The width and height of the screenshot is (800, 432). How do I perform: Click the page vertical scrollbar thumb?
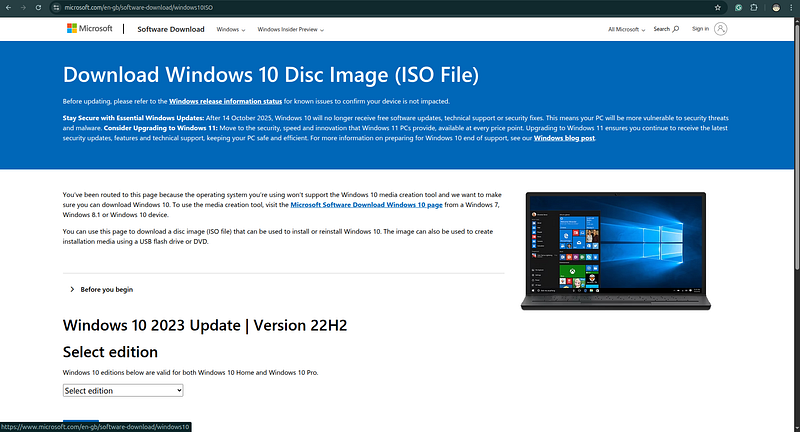coord(796,145)
